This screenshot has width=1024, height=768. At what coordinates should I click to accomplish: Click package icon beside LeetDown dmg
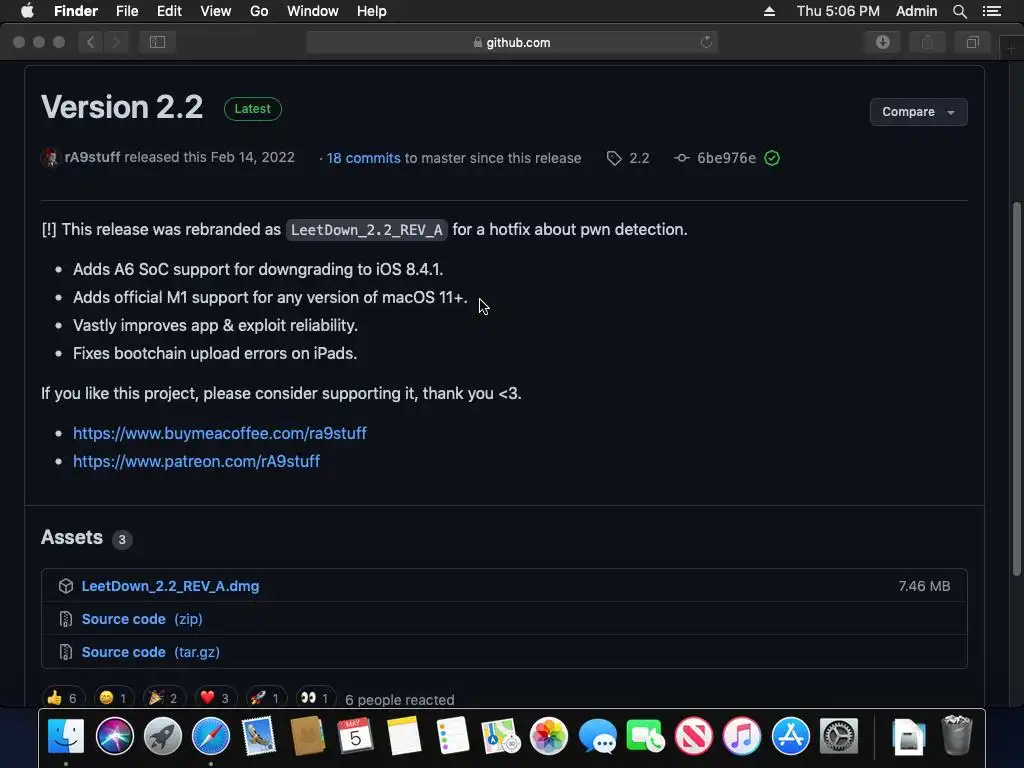65,586
